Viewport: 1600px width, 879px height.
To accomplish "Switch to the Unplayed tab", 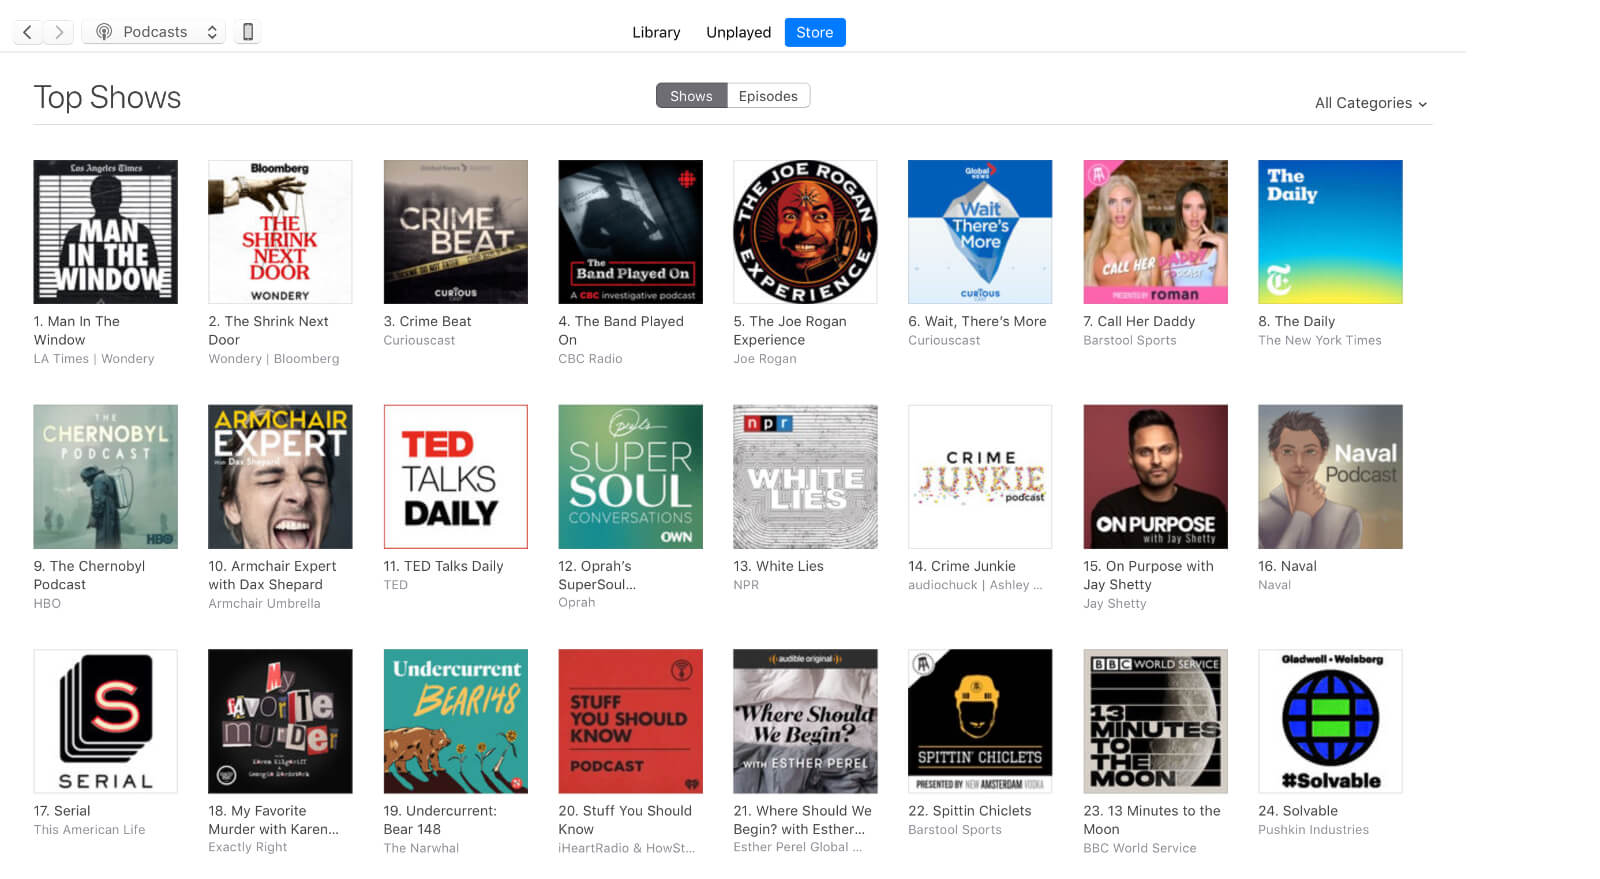I will [x=738, y=32].
